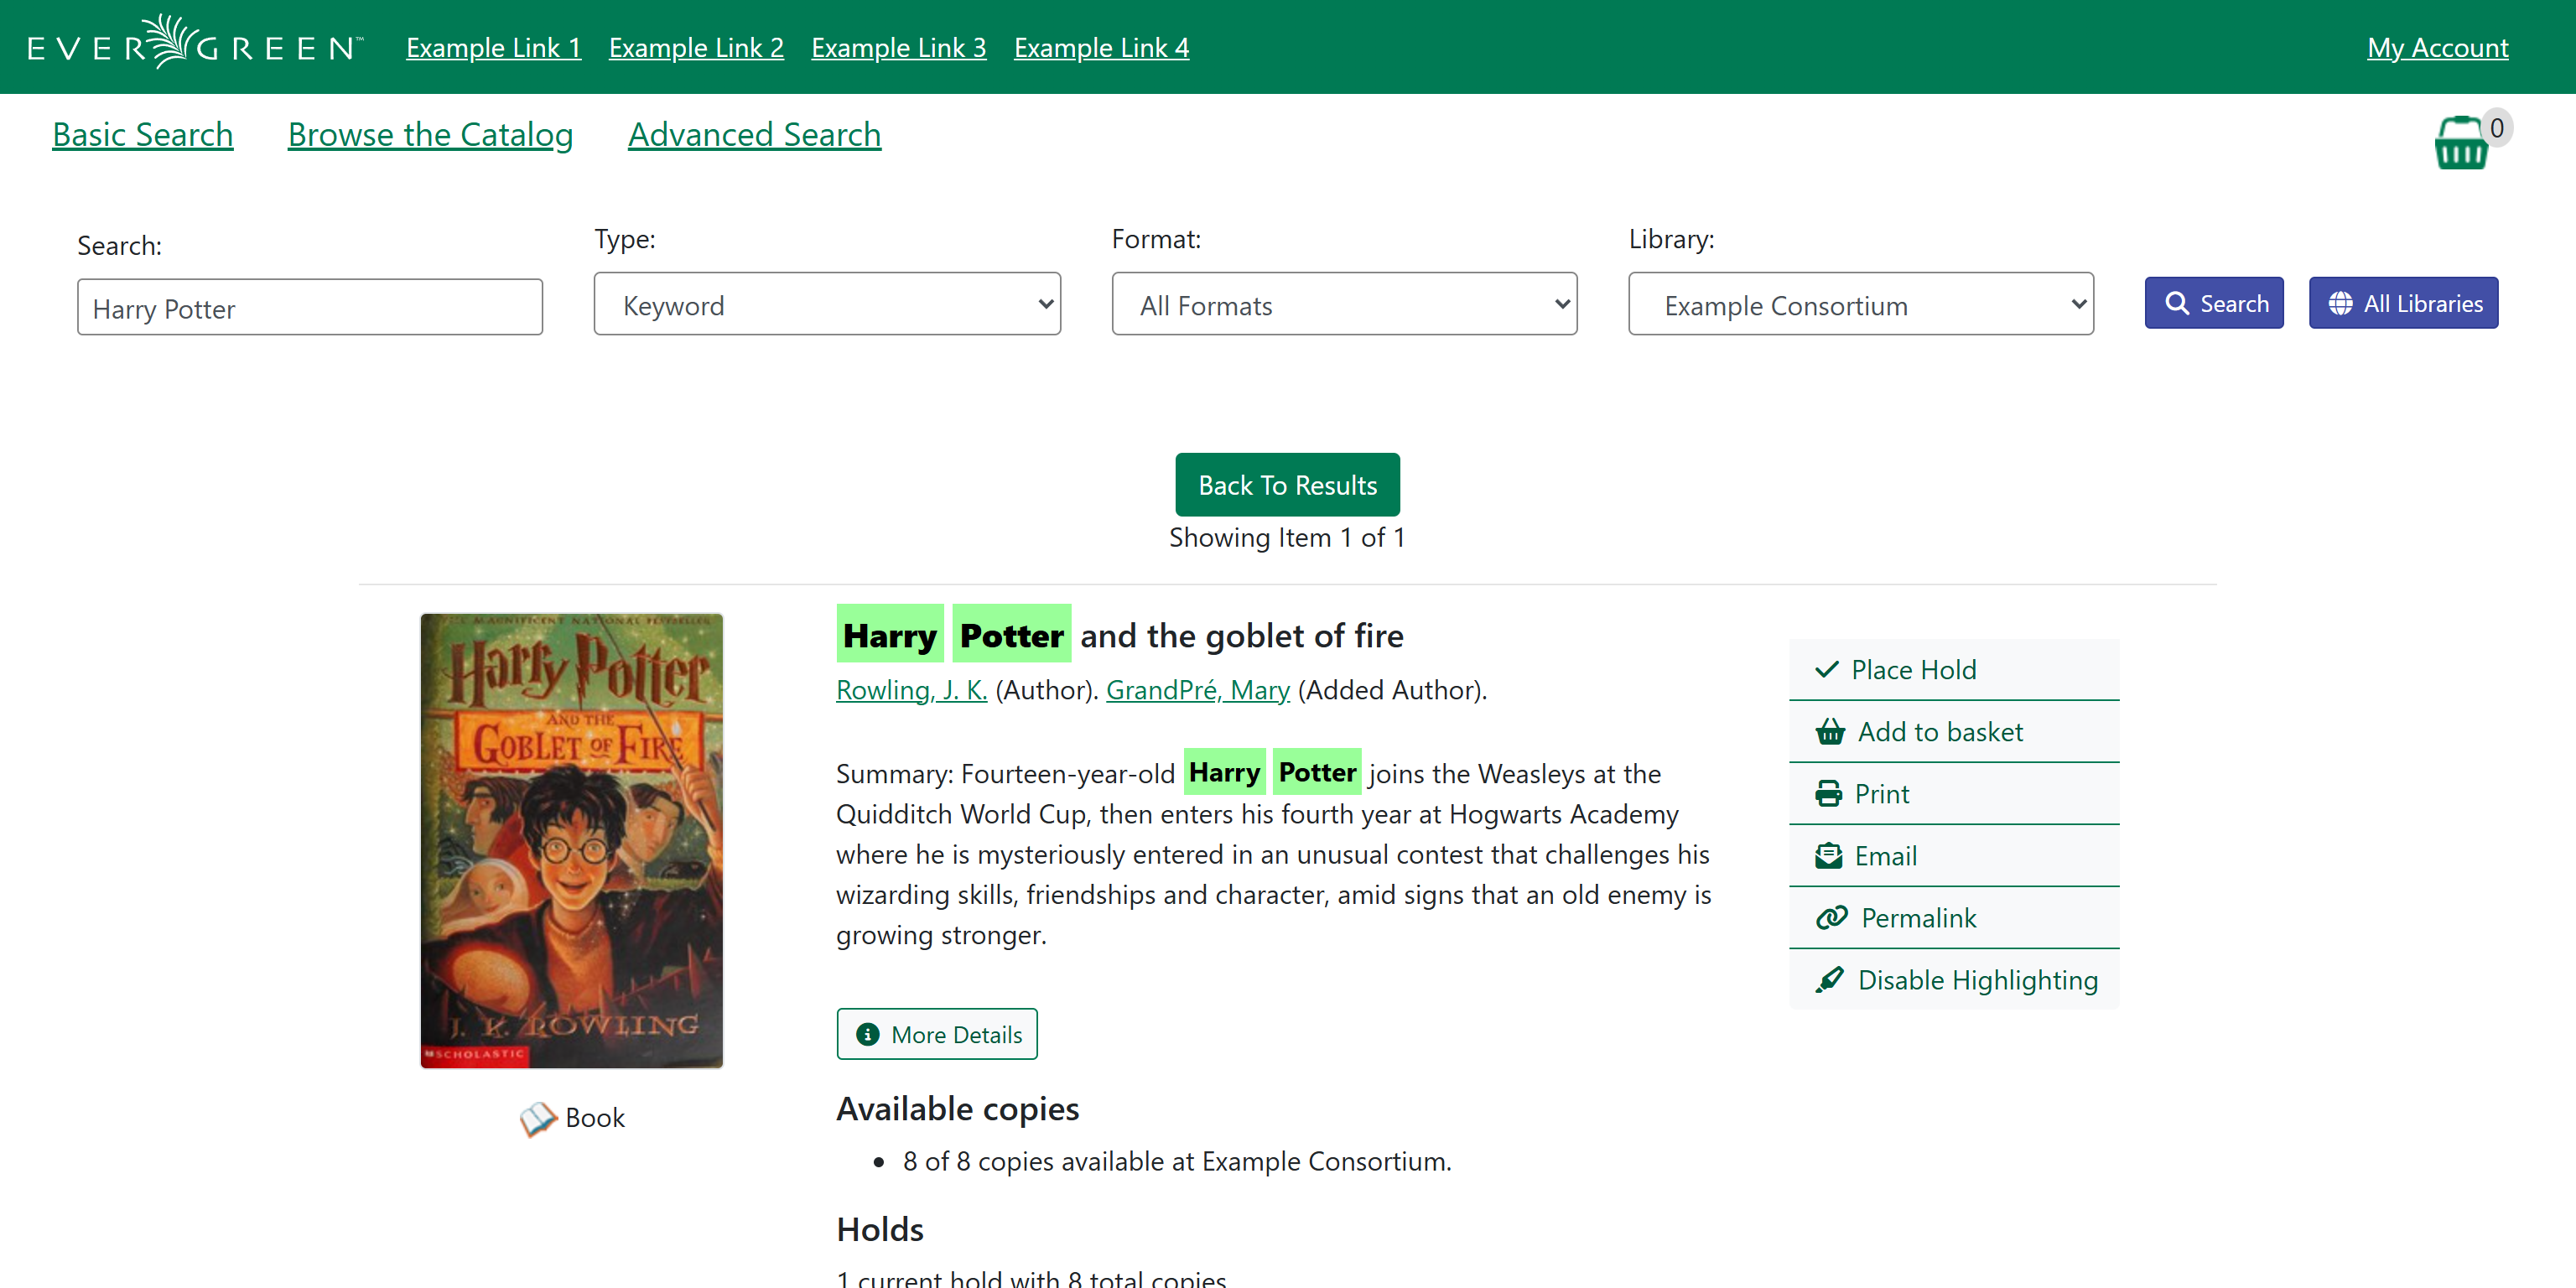Screen dimensions: 2576x1288
Task: Open Advanced Search
Action: click(754, 134)
